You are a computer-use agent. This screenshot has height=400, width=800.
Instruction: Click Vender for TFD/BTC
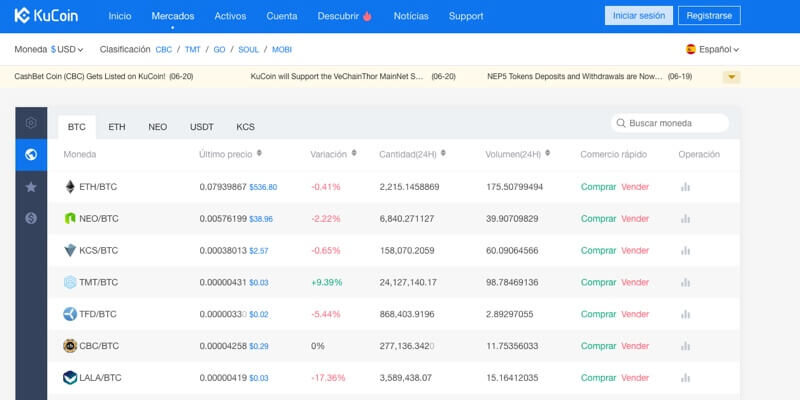tap(635, 314)
